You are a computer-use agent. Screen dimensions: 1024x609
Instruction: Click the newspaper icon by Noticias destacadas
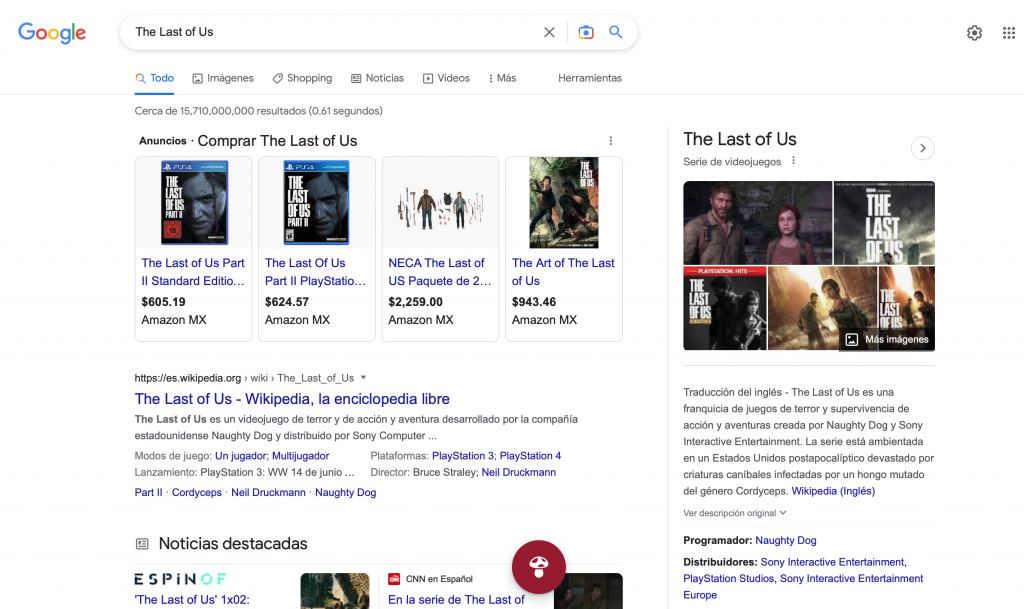142,544
